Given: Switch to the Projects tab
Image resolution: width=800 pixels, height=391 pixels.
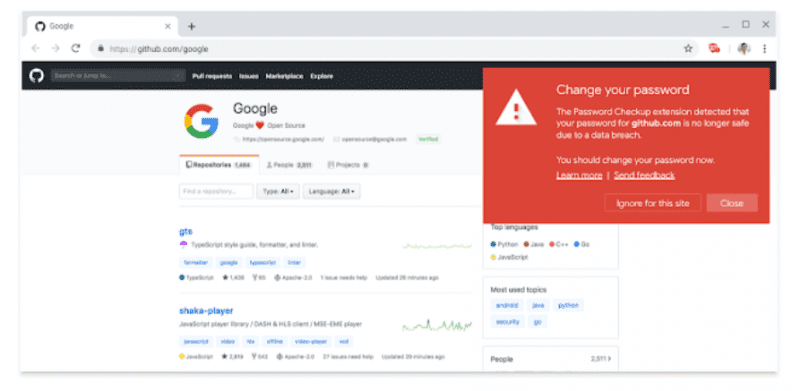Looking at the screenshot, I should 348,165.
